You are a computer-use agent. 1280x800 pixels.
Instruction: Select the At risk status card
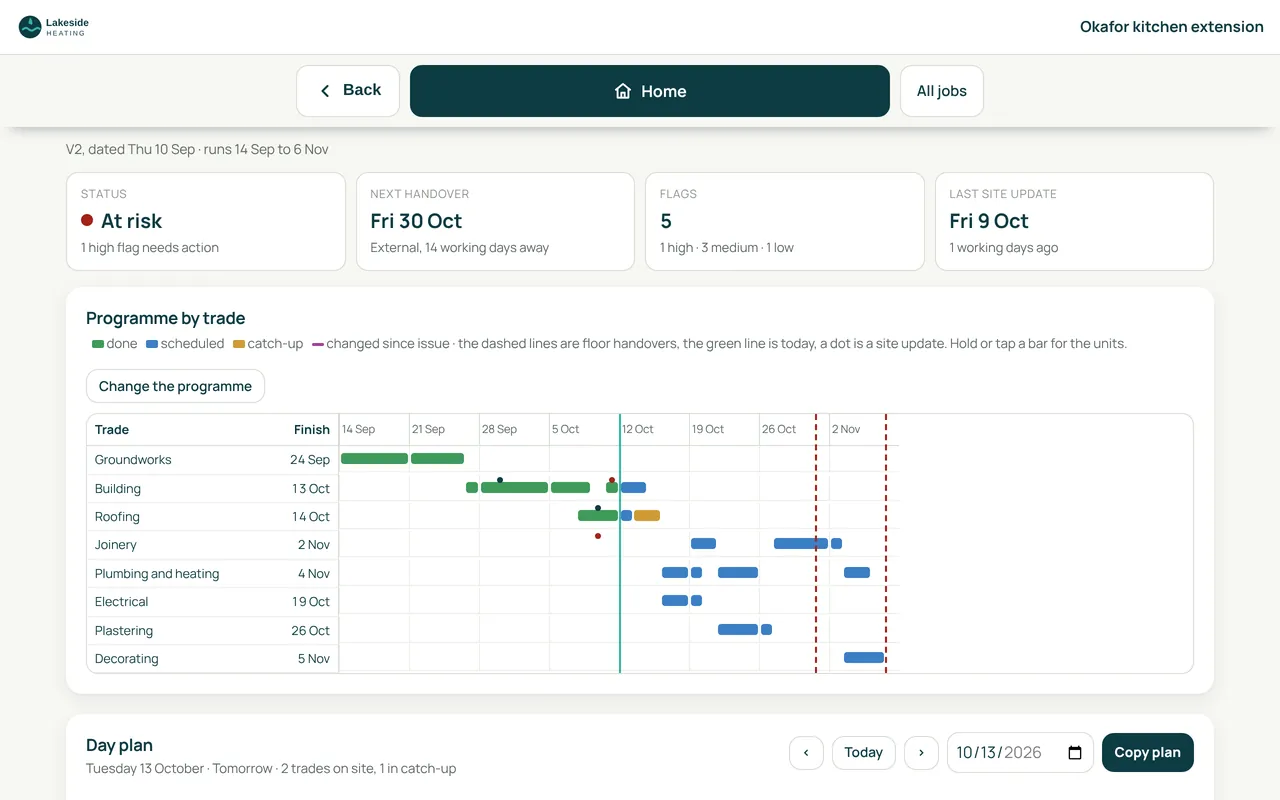click(x=206, y=221)
